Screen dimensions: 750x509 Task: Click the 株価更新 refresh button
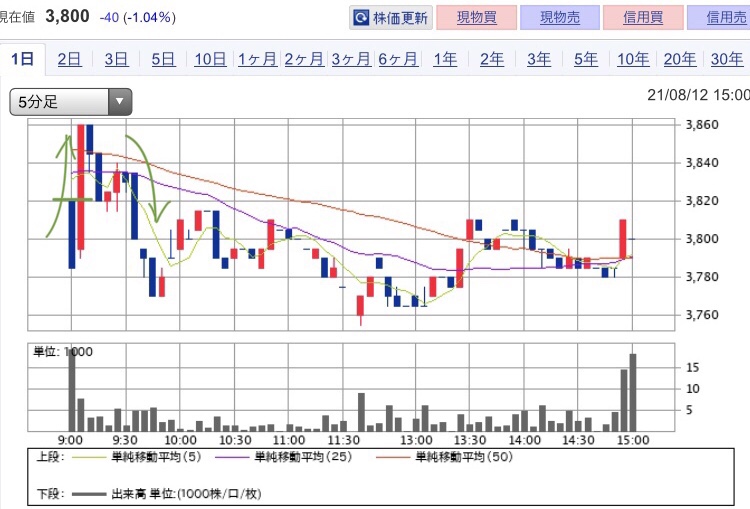click(x=391, y=18)
